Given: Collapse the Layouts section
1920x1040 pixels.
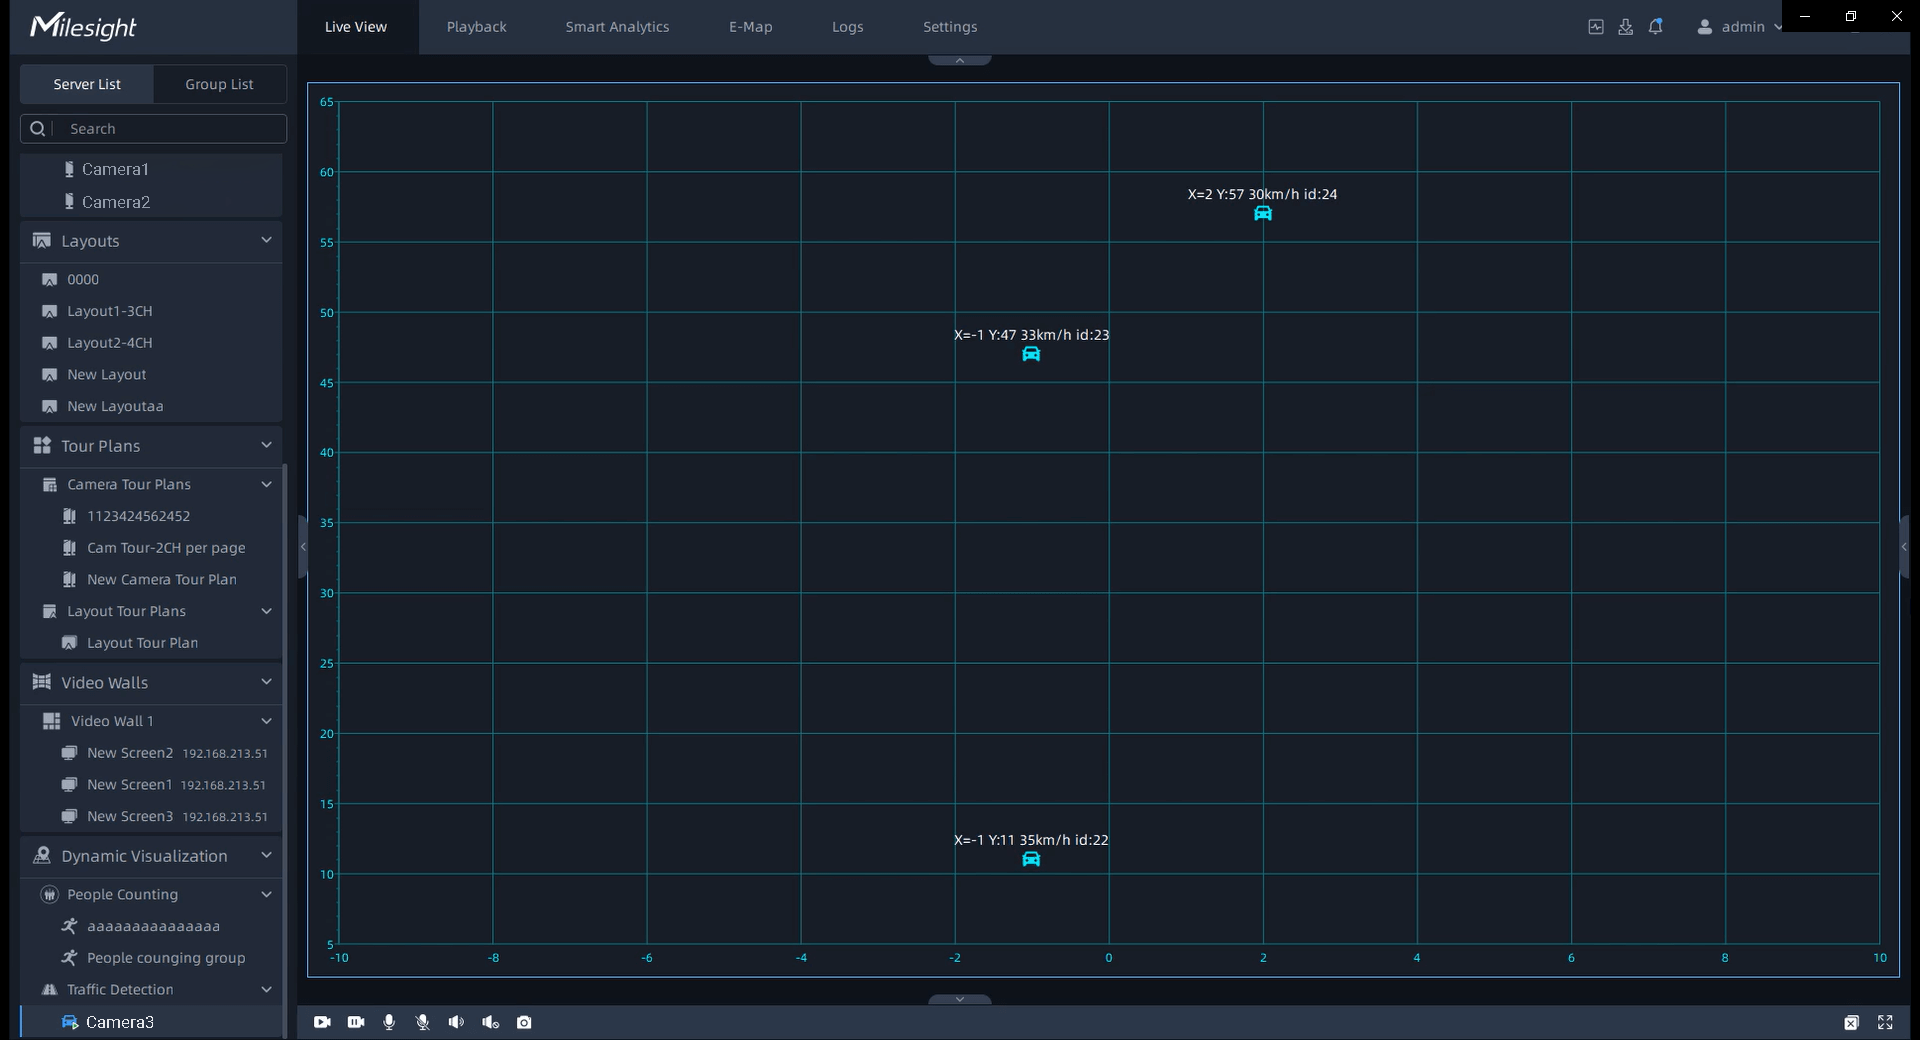Looking at the screenshot, I should click(266, 240).
